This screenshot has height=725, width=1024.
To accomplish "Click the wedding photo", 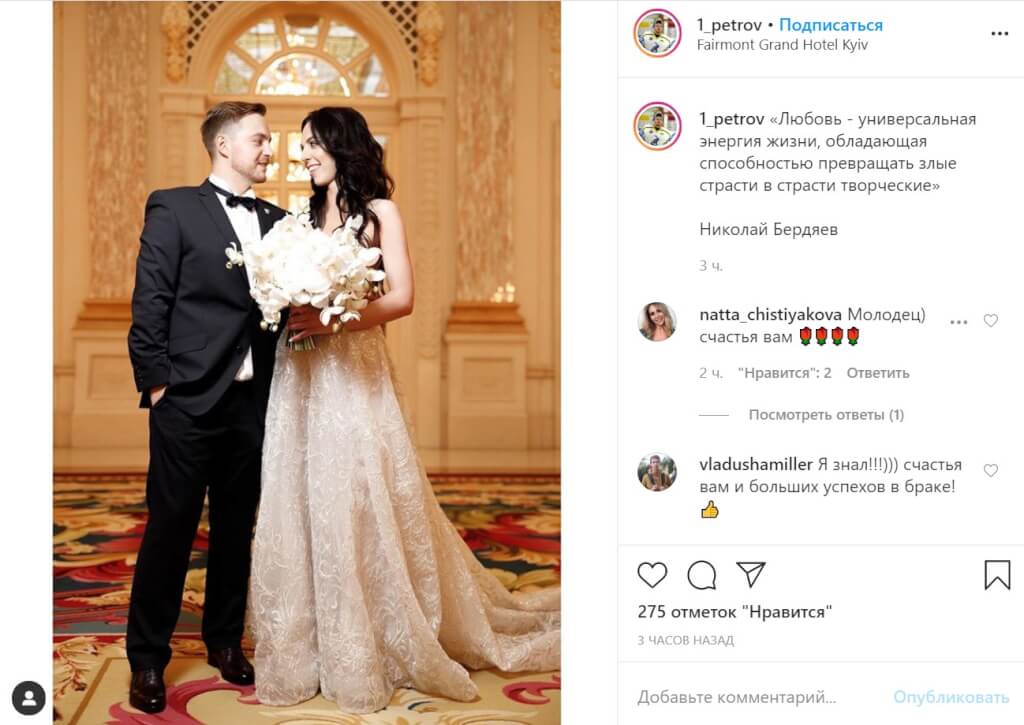I will tap(307, 362).
